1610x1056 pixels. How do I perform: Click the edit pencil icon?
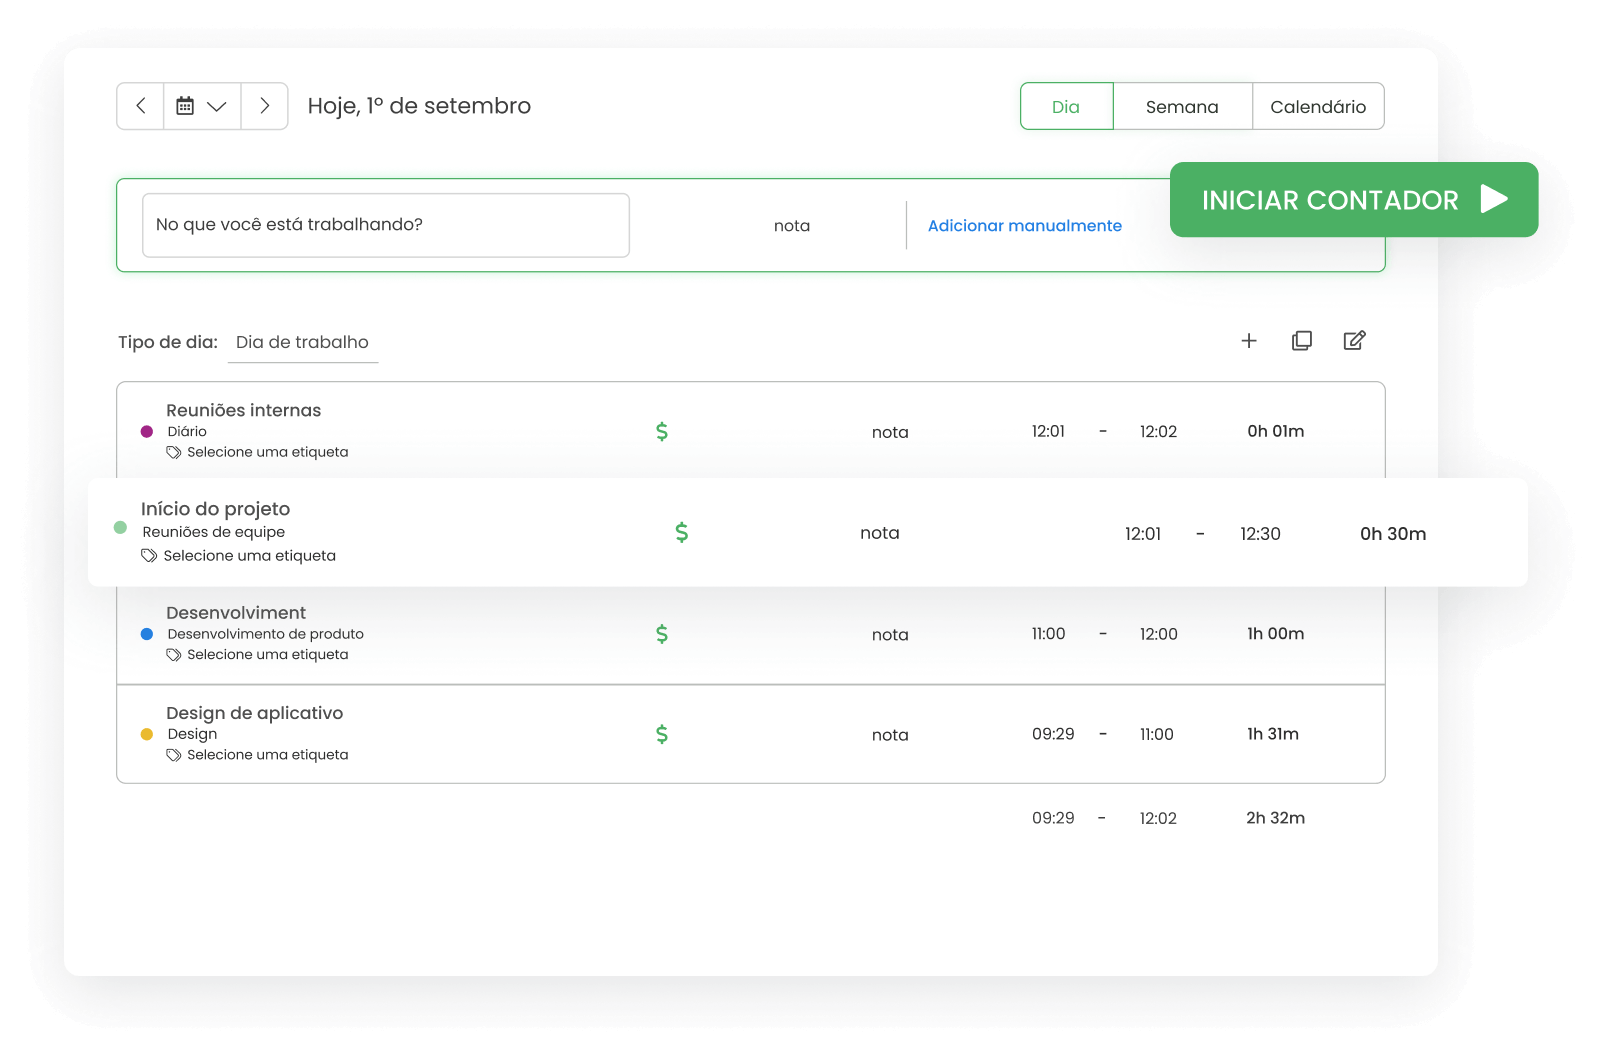tap(1354, 341)
